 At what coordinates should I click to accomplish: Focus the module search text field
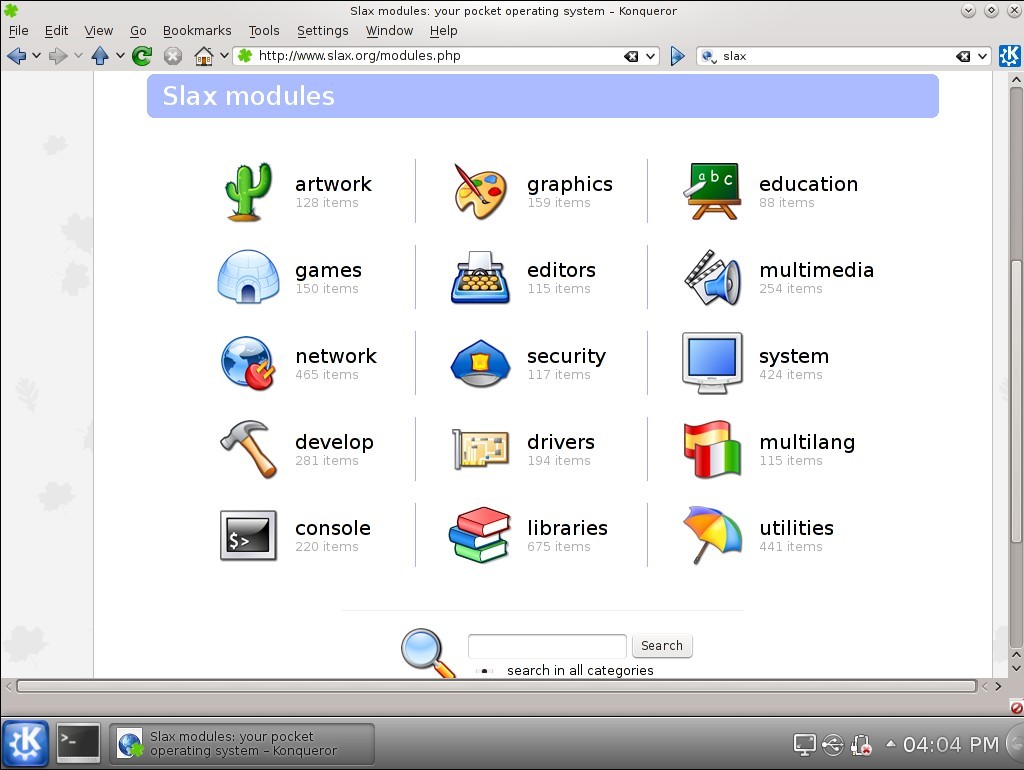[x=547, y=646]
